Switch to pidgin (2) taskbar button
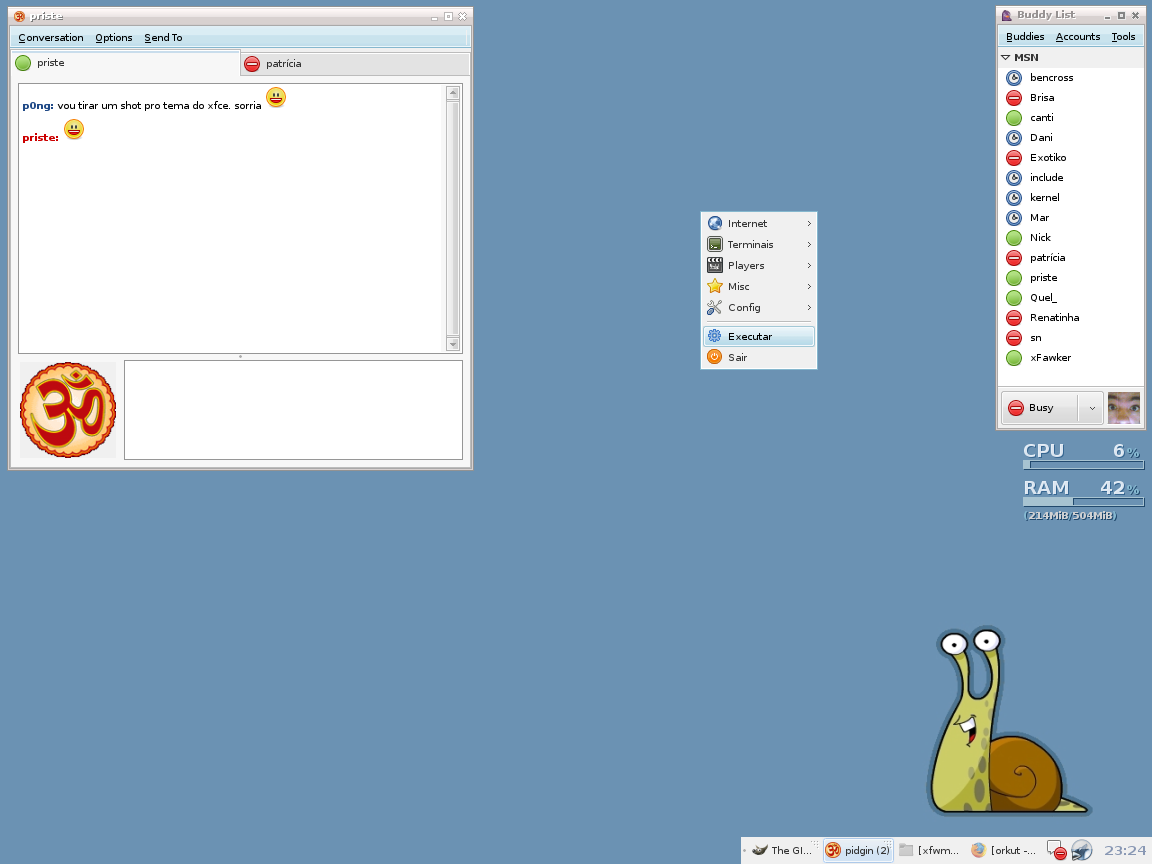Image resolution: width=1152 pixels, height=864 pixels. point(858,851)
